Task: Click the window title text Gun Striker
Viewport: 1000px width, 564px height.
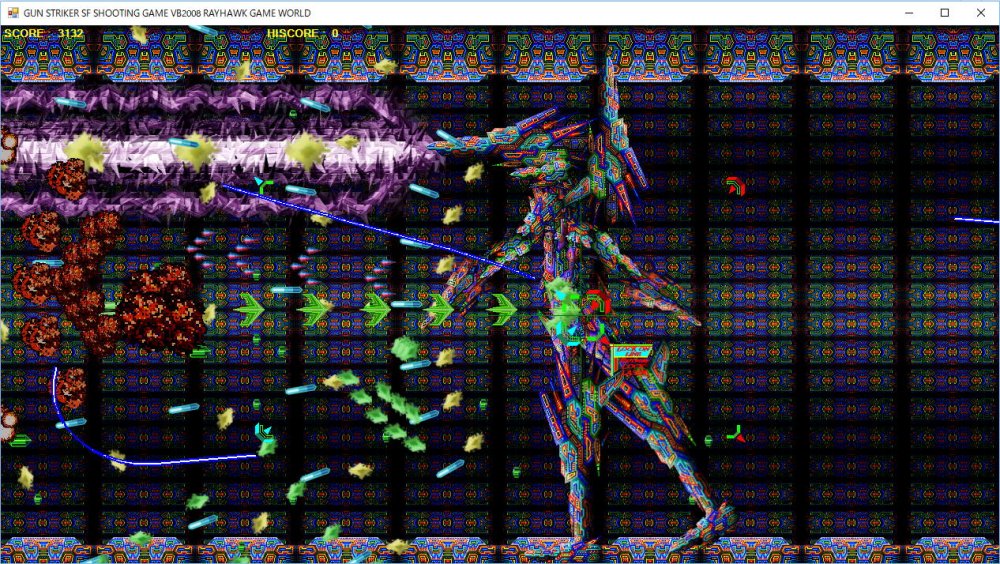Action: coord(167,13)
